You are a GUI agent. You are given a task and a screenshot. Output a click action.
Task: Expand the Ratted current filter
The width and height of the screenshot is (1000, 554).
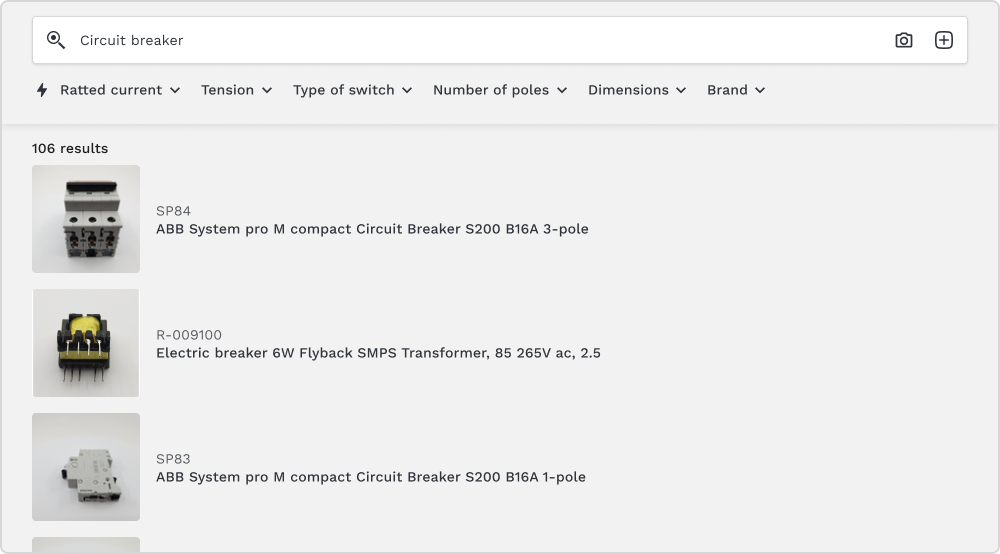pos(120,90)
